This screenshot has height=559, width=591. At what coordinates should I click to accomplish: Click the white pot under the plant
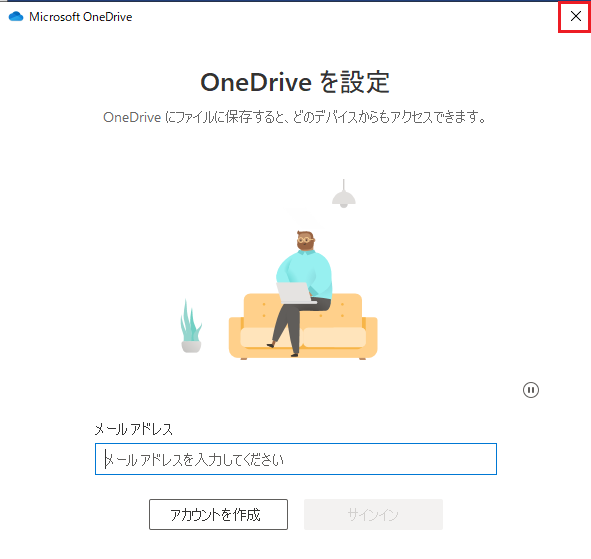click(191, 346)
